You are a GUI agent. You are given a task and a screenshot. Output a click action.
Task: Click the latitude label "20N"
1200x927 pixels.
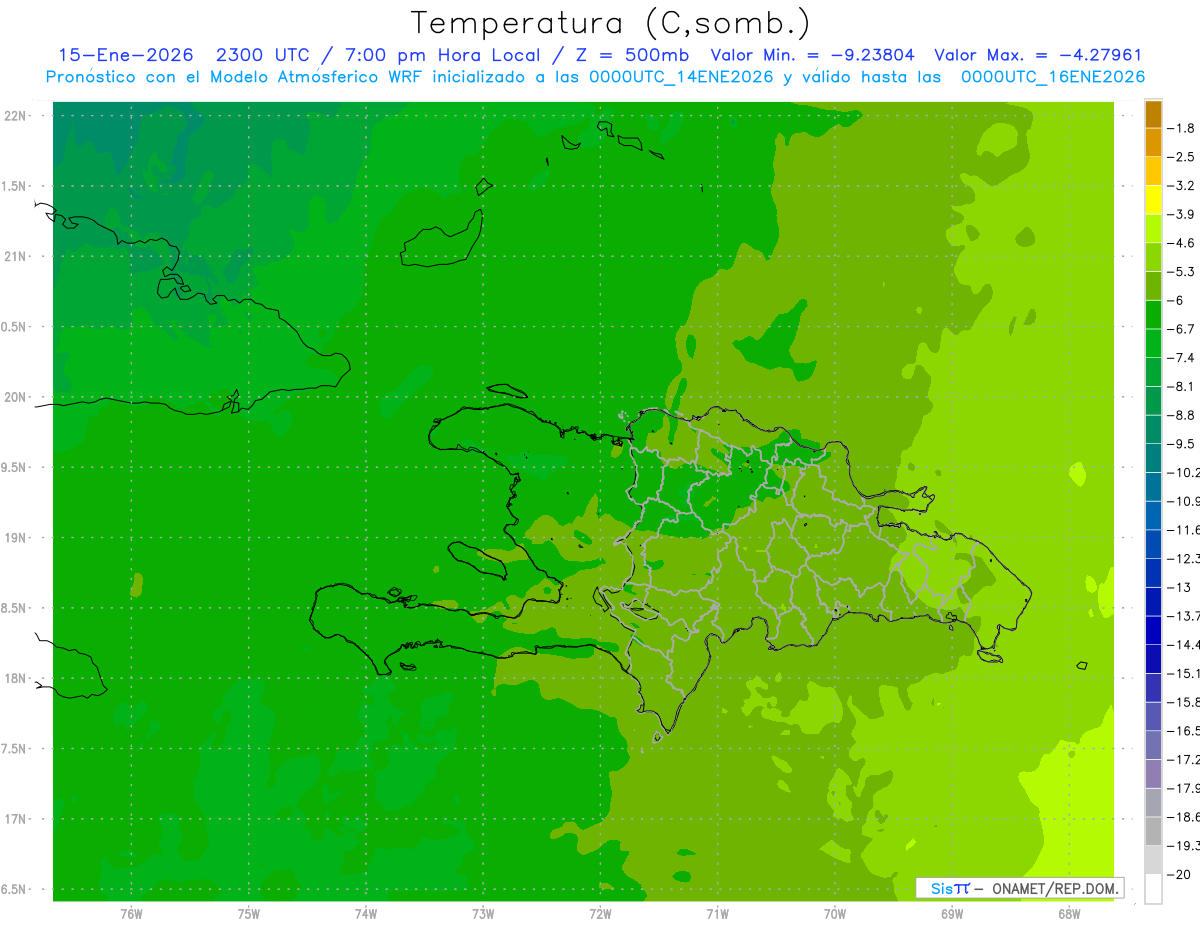pyautogui.click(x=16, y=397)
